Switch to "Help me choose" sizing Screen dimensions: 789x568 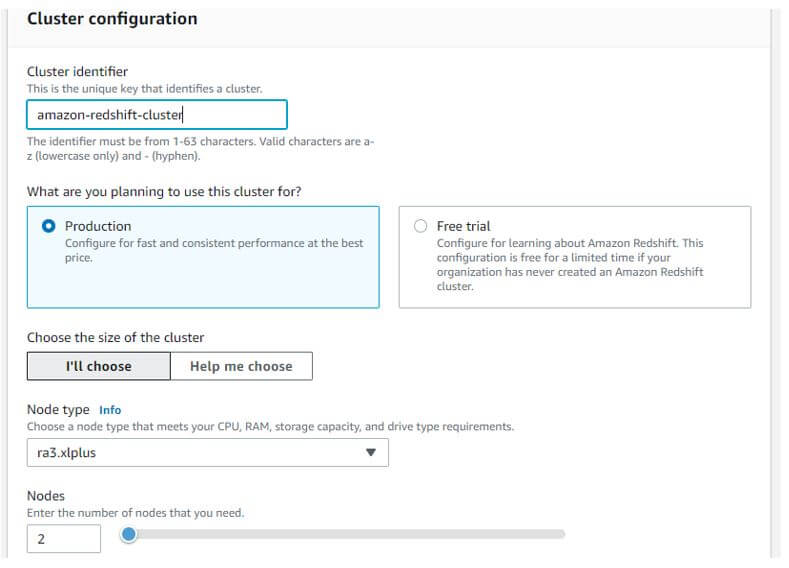pyautogui.click(x=241, y=366)
